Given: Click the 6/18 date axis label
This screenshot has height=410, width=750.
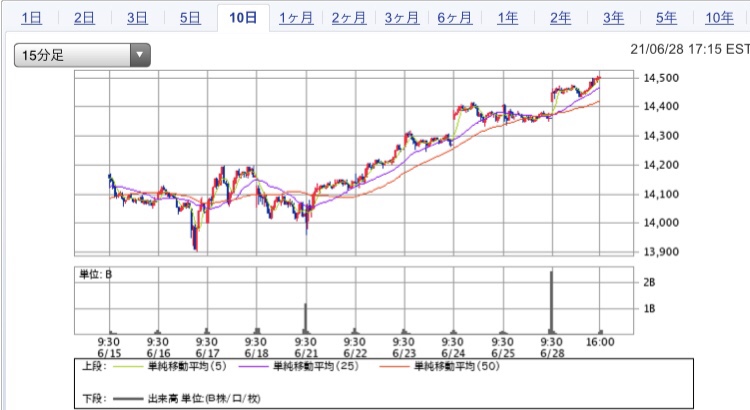Looking at the screenshot, I should 256,354.
